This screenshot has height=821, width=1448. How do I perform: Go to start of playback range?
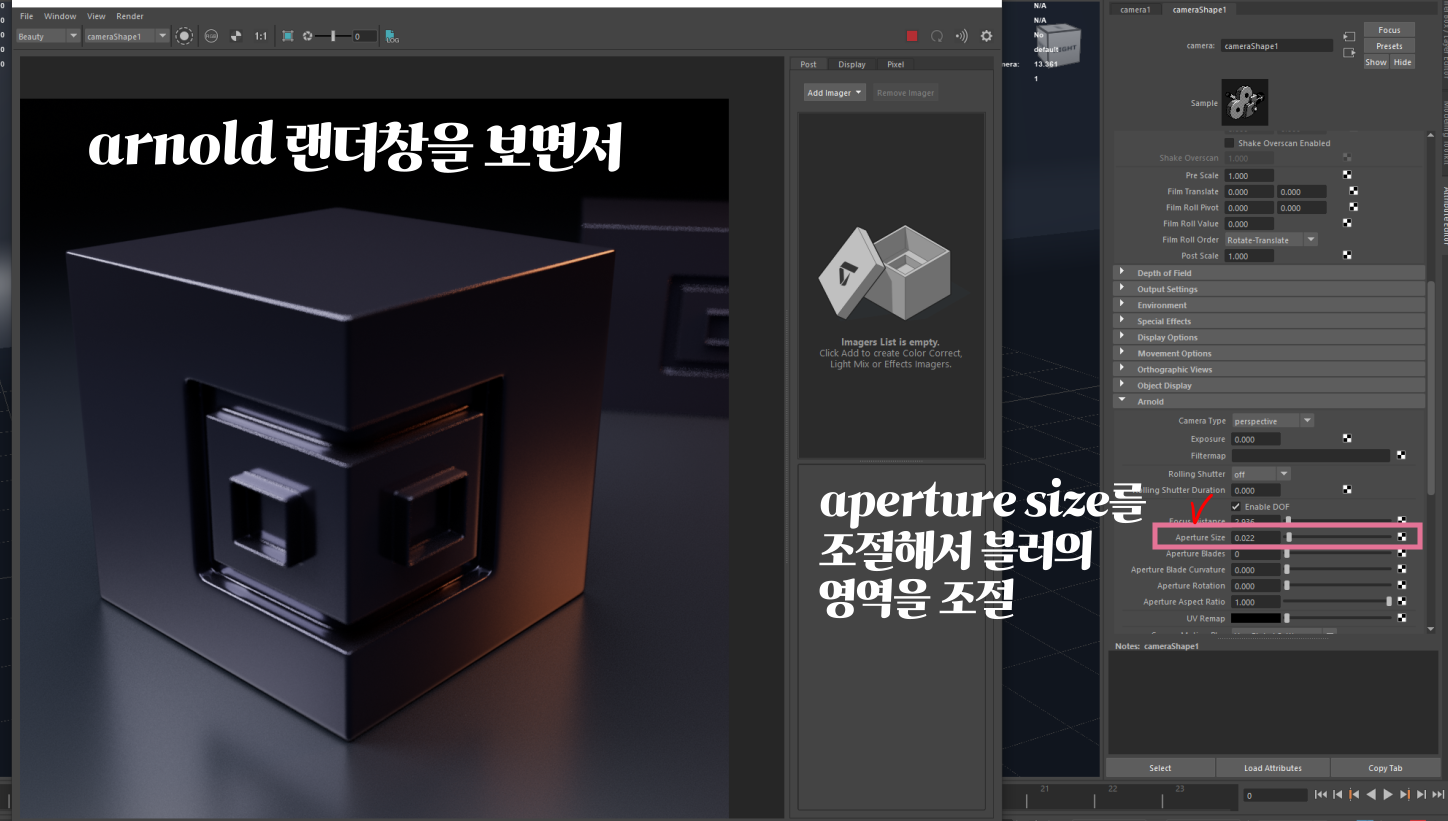pyautogui.click(x=1321, y=794)
